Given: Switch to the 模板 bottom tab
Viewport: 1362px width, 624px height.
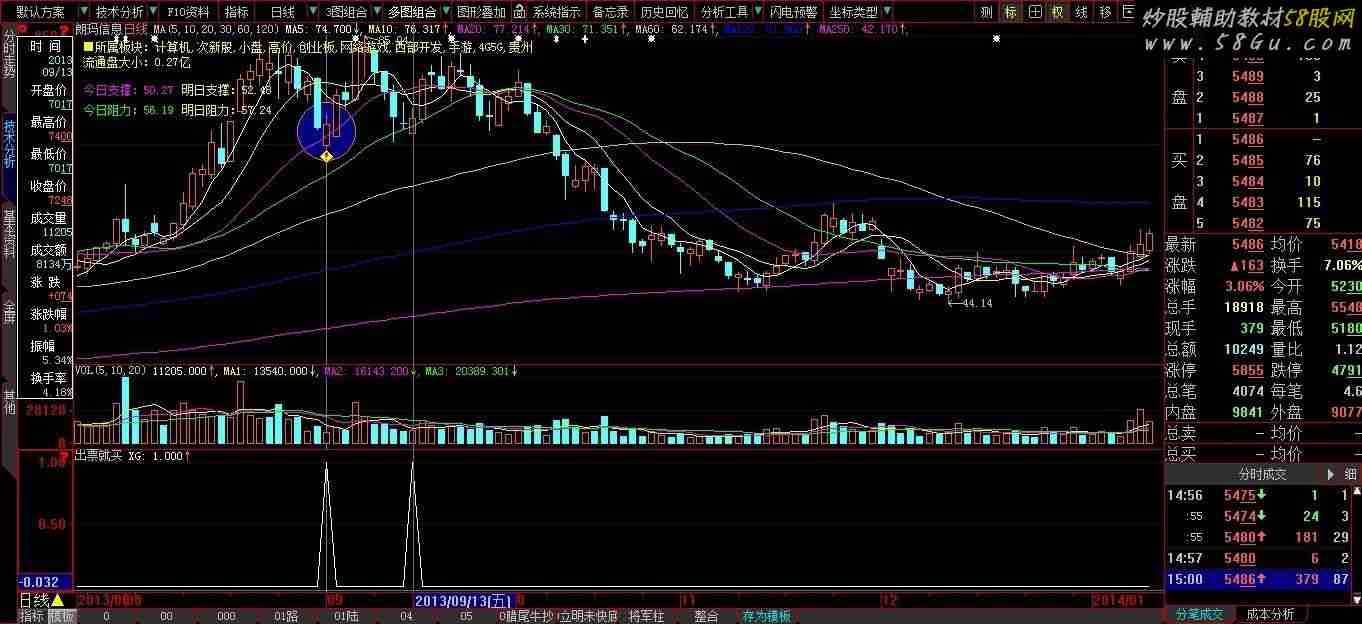Looking at the screenshot, I should point(61,616).
